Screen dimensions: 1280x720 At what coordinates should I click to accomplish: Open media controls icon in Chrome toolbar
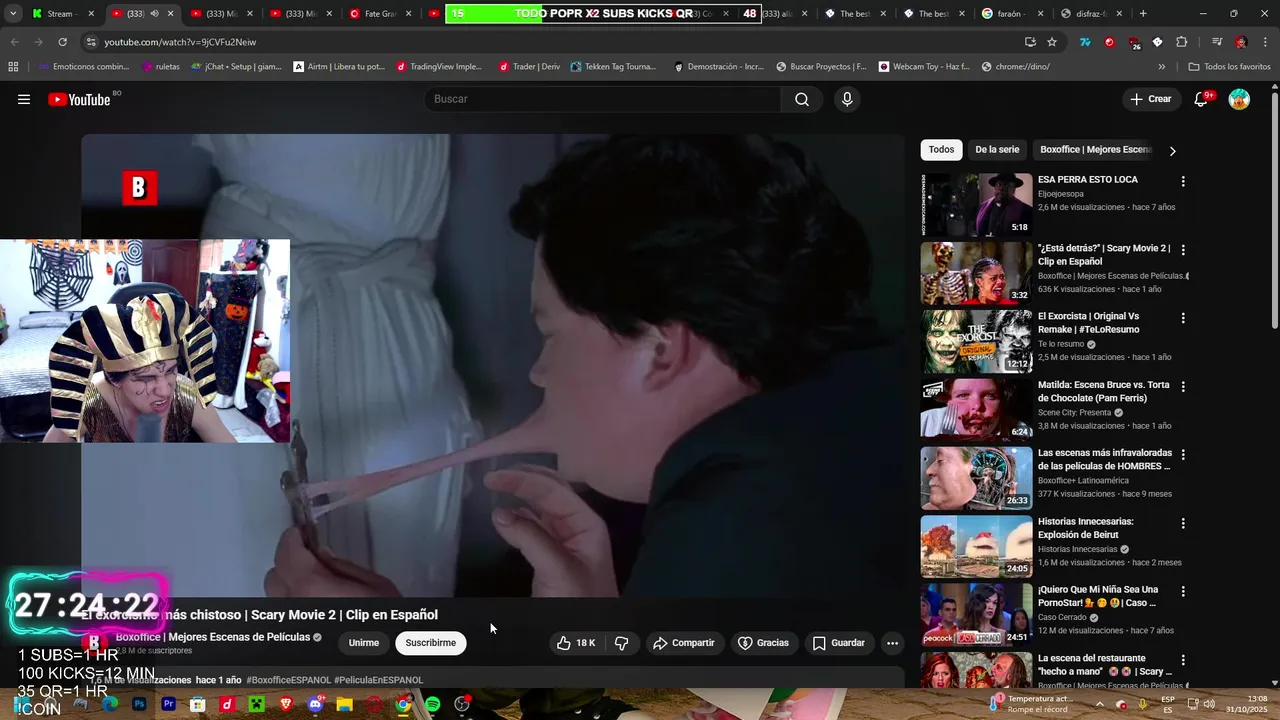coord(1216,42)
